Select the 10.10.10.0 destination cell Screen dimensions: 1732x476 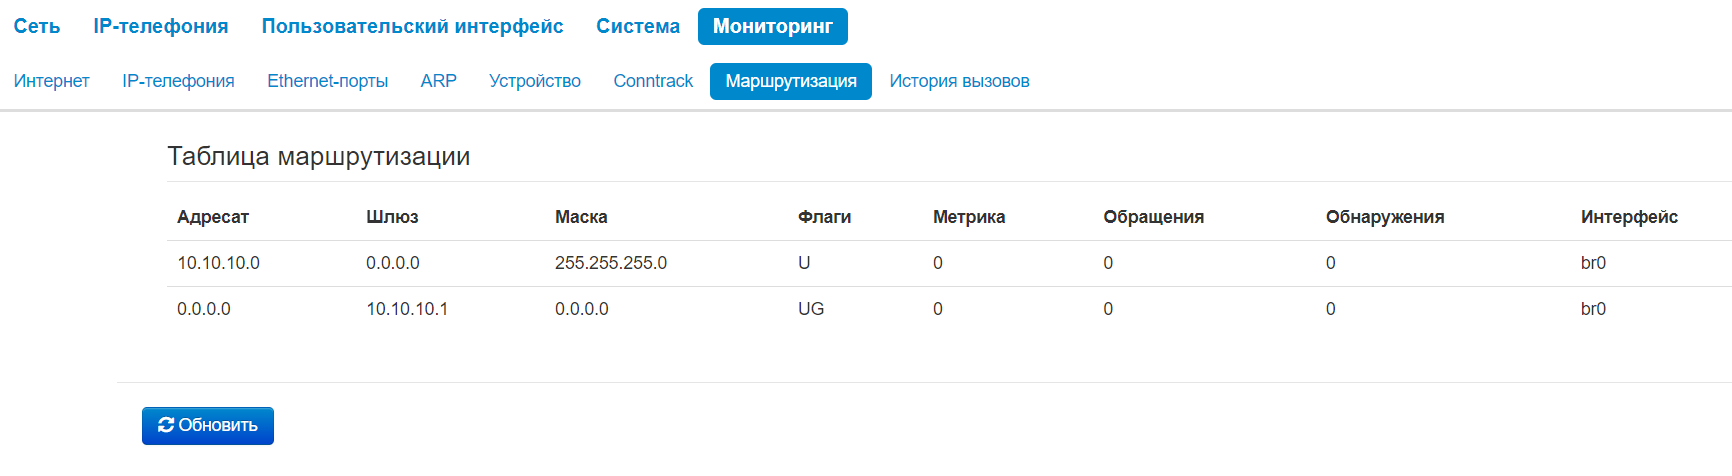[218, 263]
